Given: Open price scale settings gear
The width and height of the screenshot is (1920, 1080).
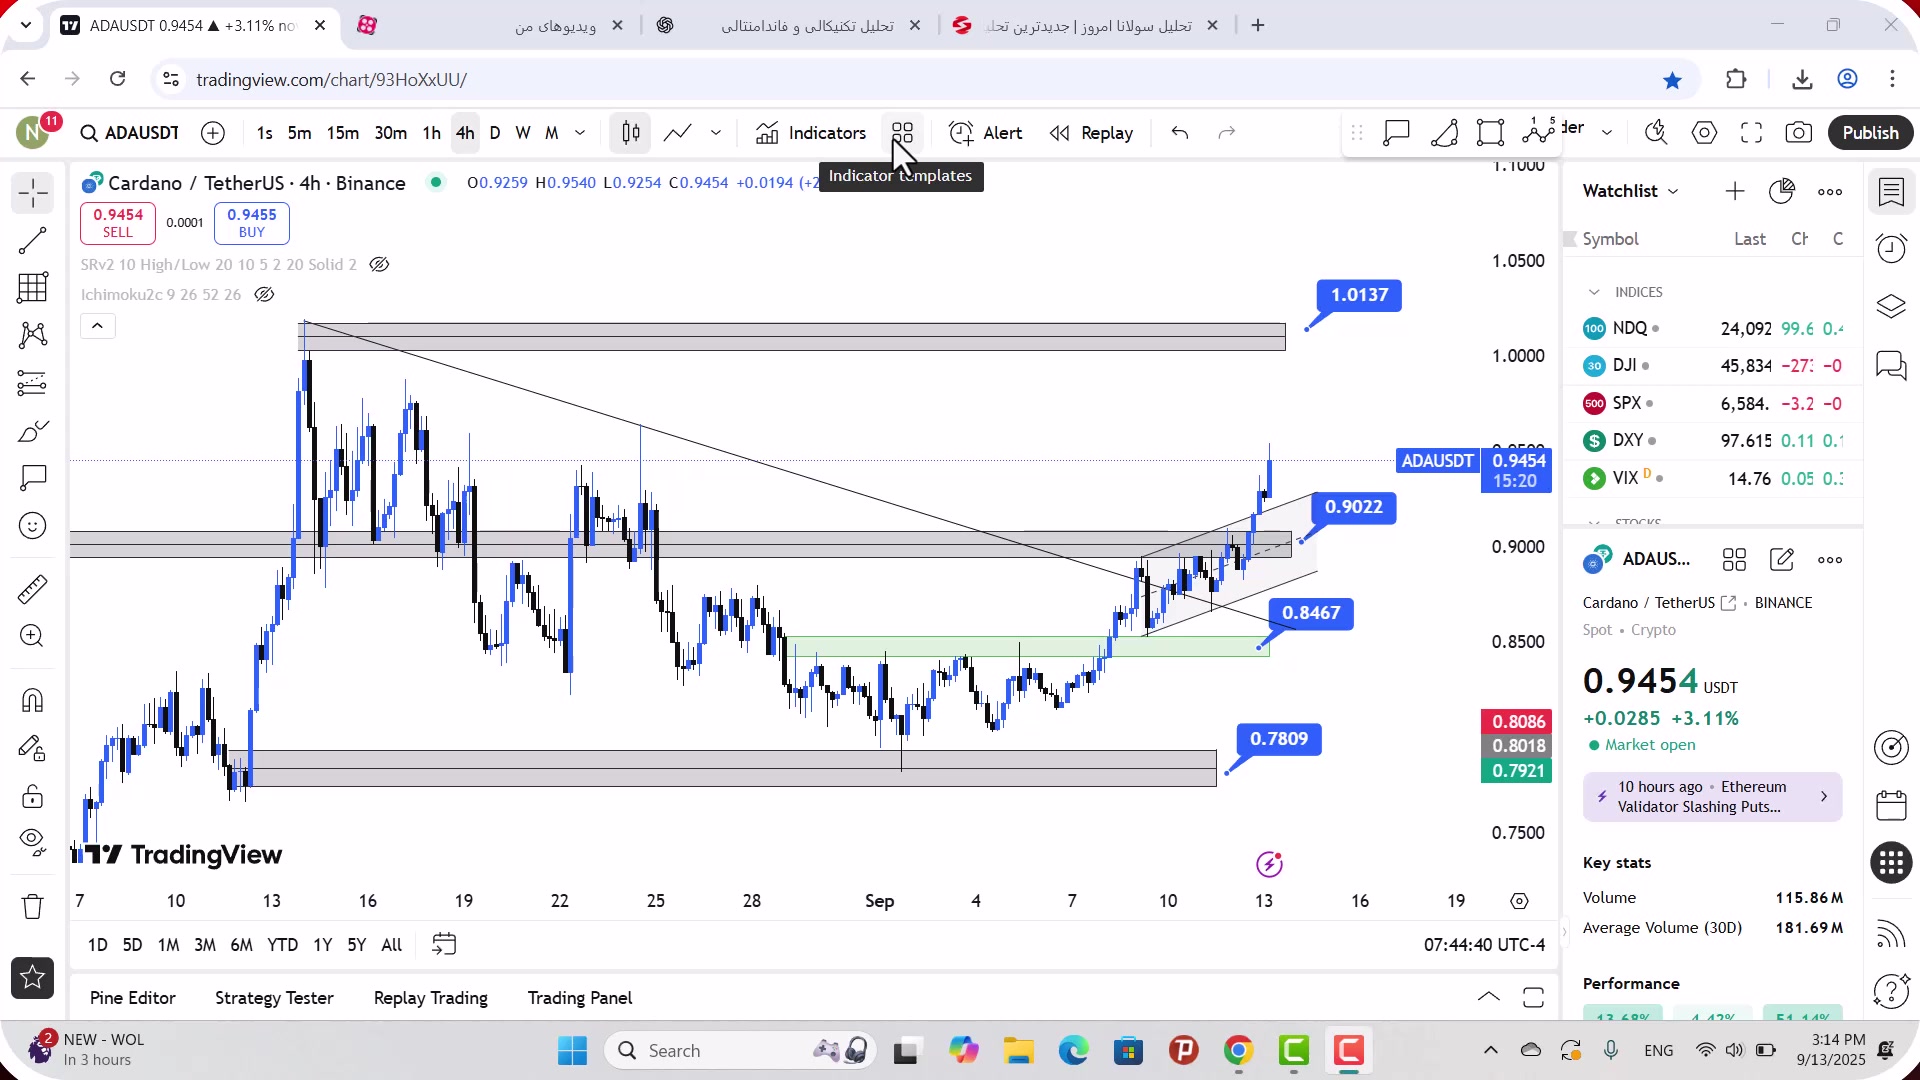Looking at the screenshot, I should (x=1519, y=901).
